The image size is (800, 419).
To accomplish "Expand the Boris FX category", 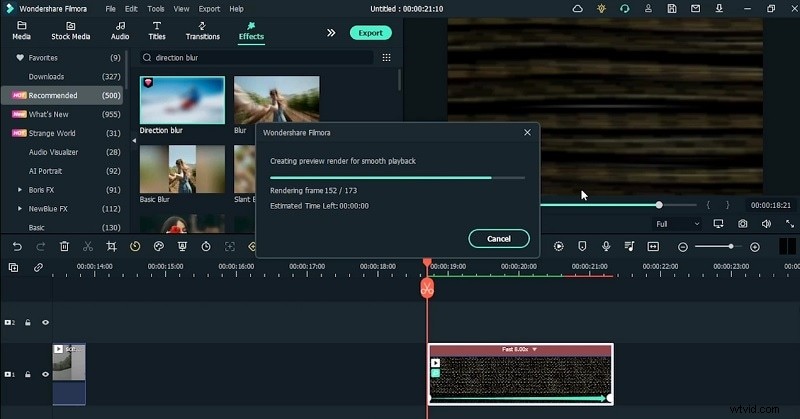I will click(20, 190).
